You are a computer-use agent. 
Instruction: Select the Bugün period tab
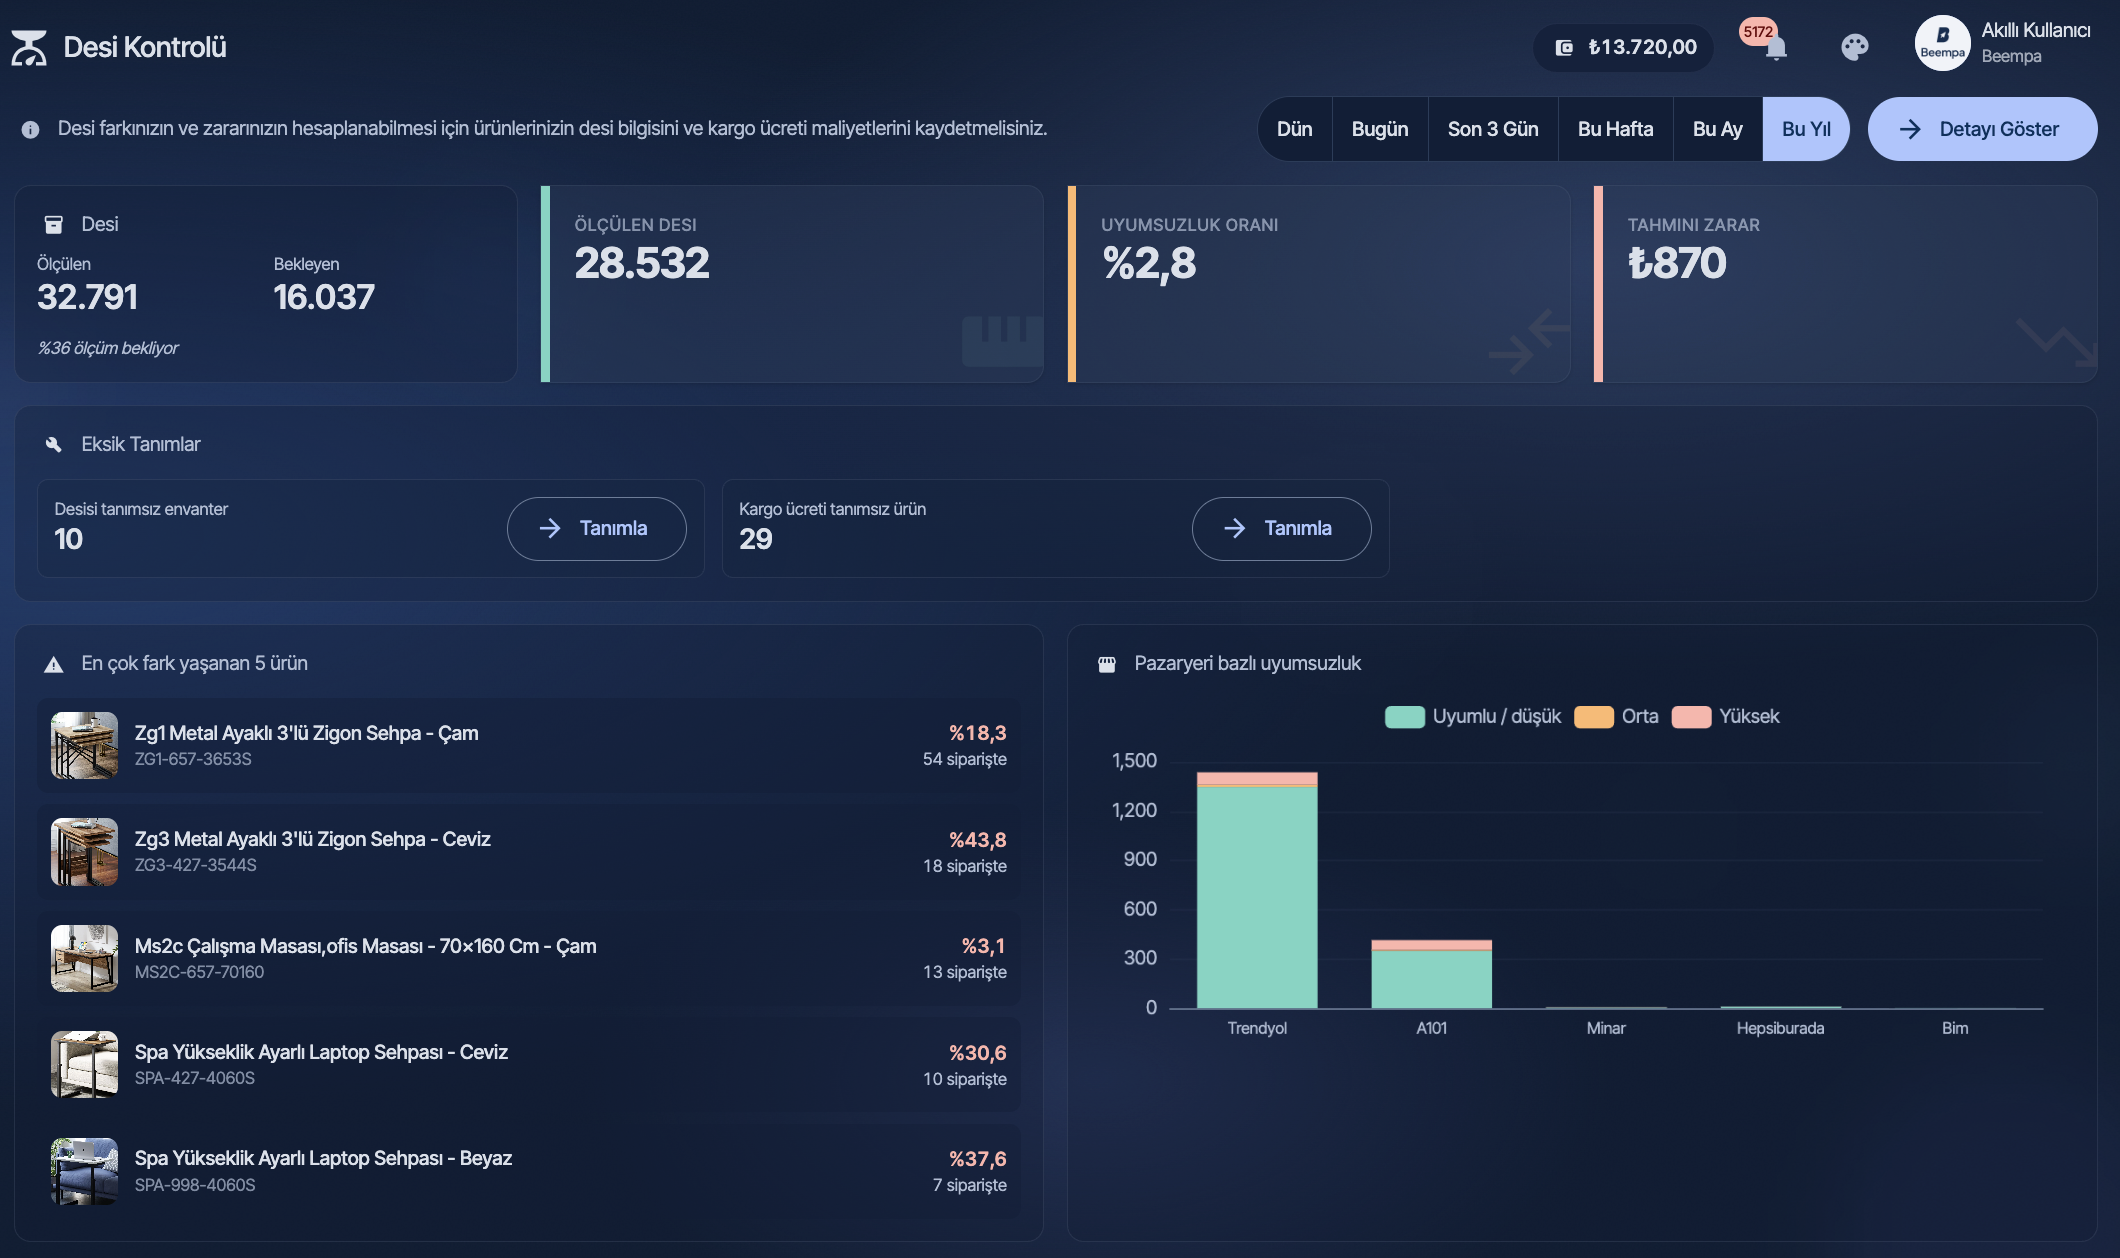point(1380,129)
